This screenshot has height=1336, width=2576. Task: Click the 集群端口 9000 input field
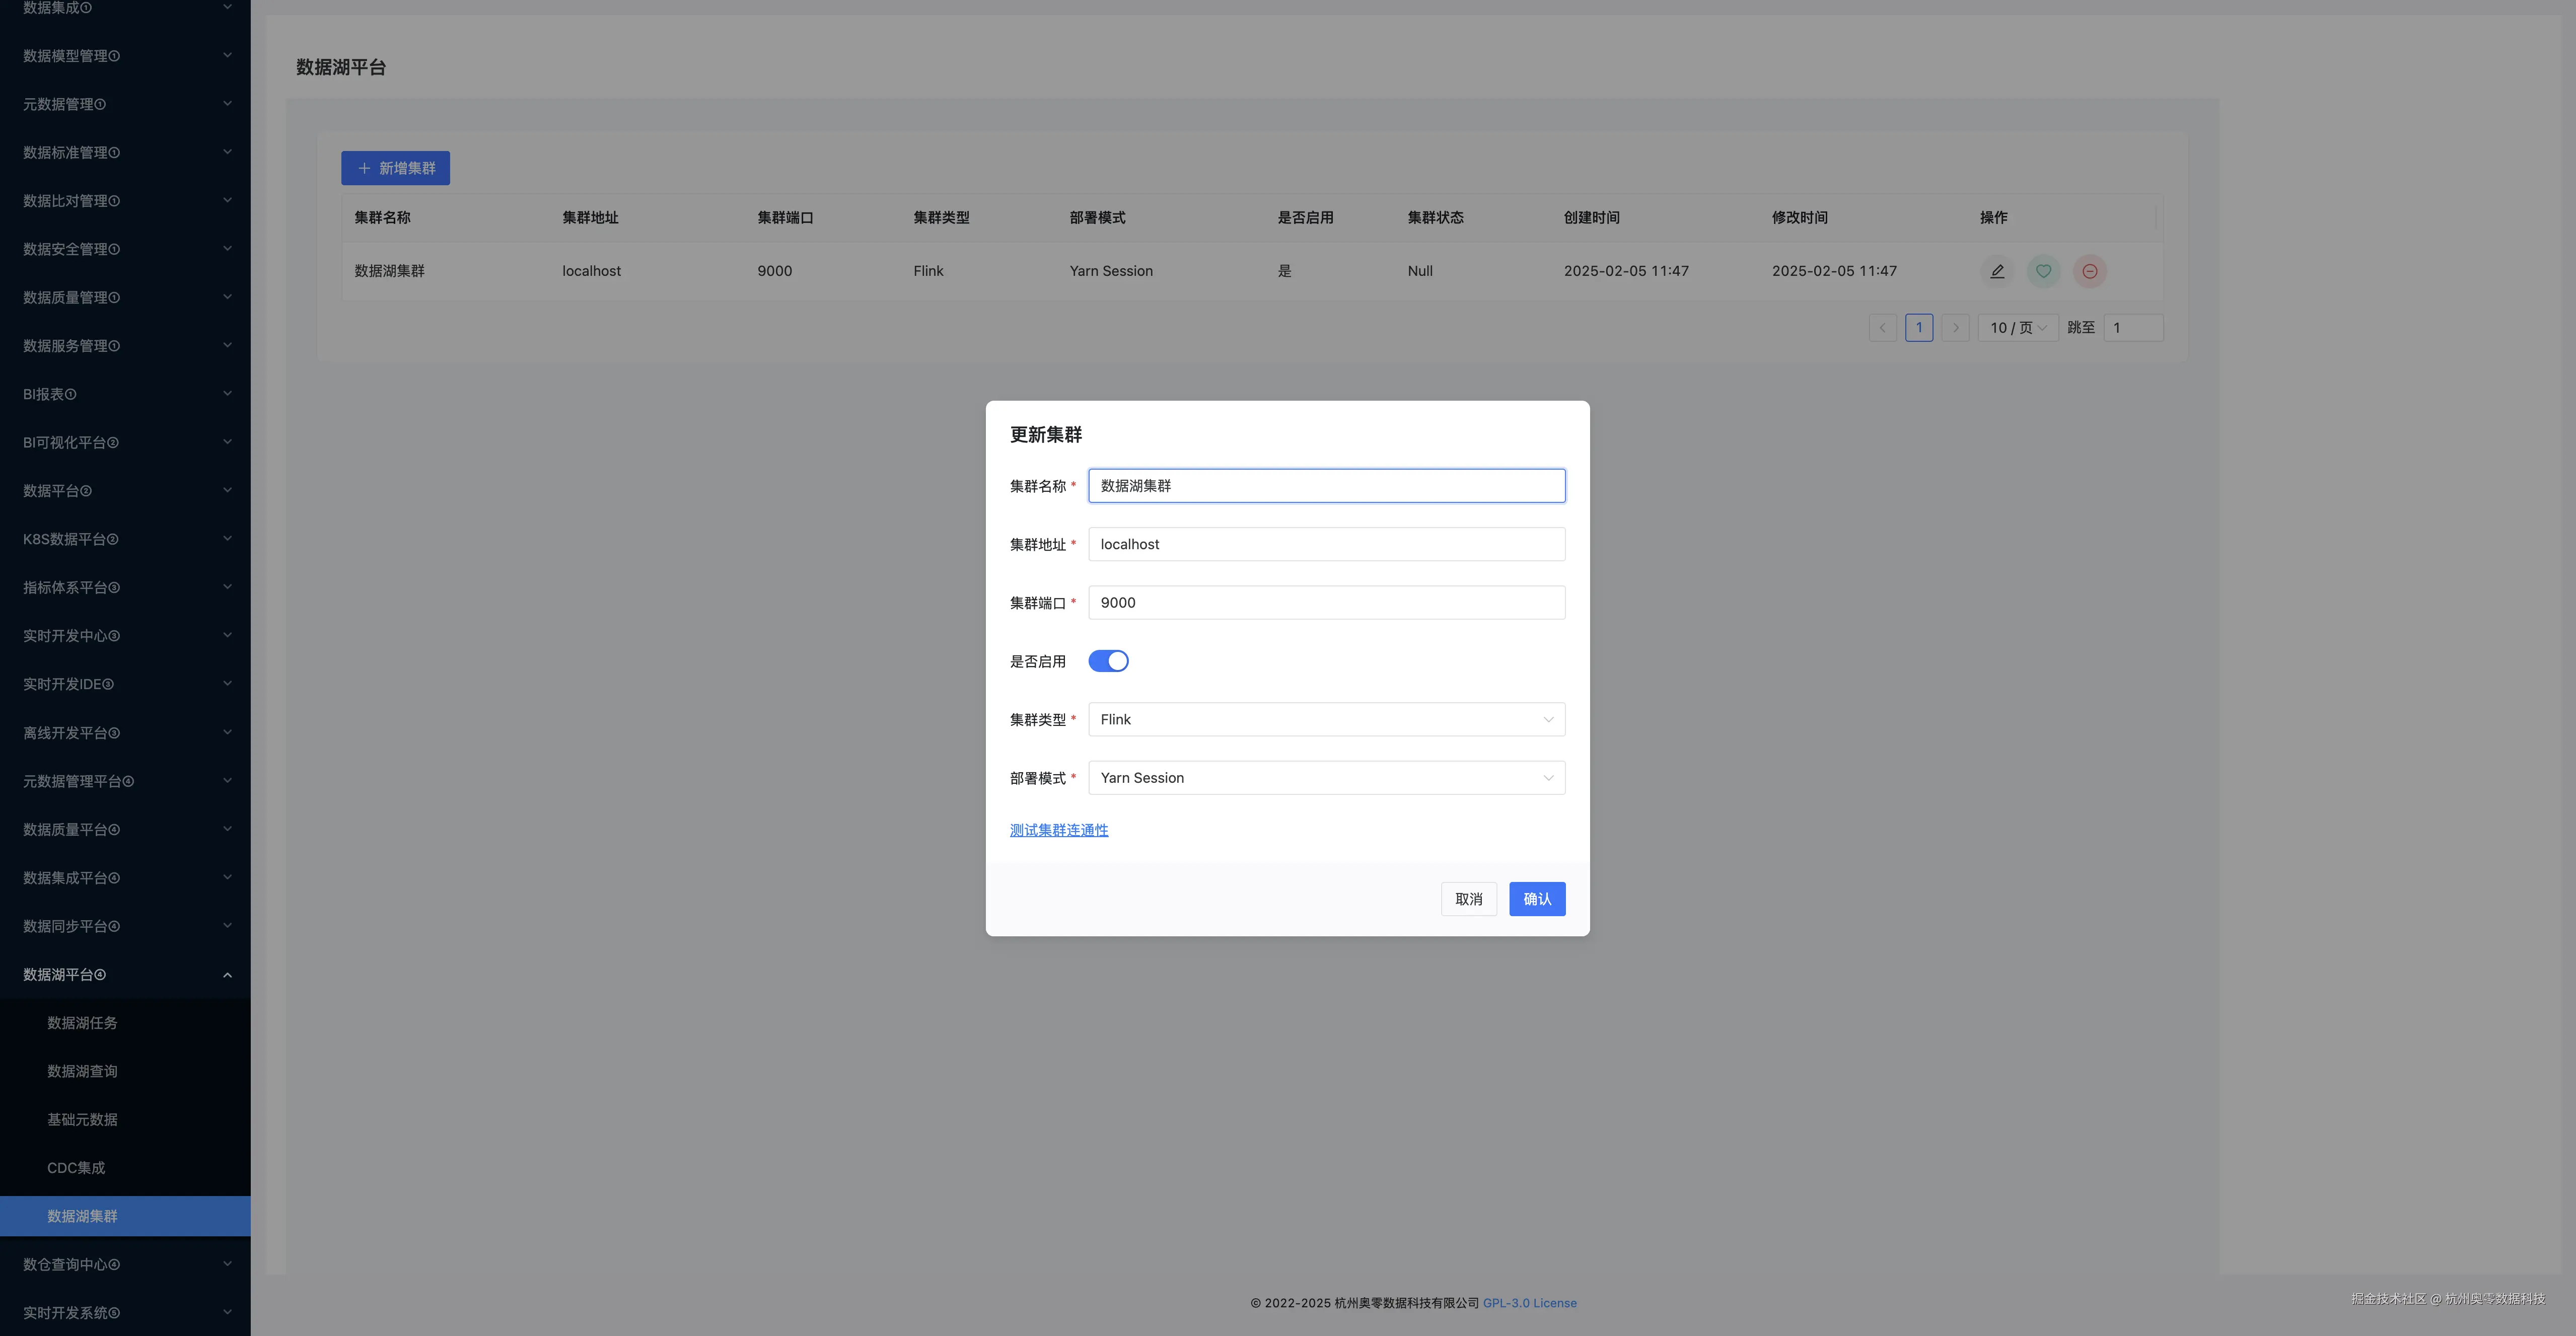[1326, 603]
